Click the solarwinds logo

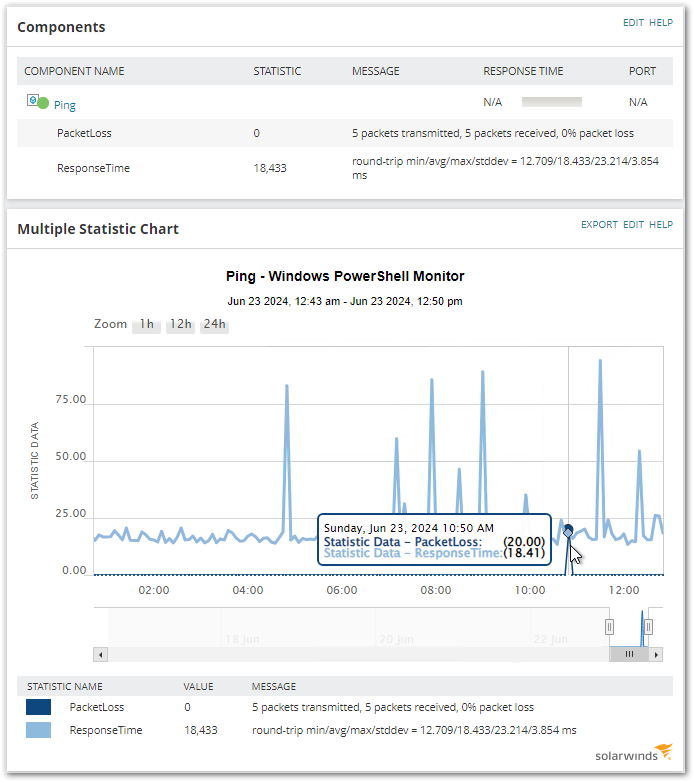[x=633, y=754]
